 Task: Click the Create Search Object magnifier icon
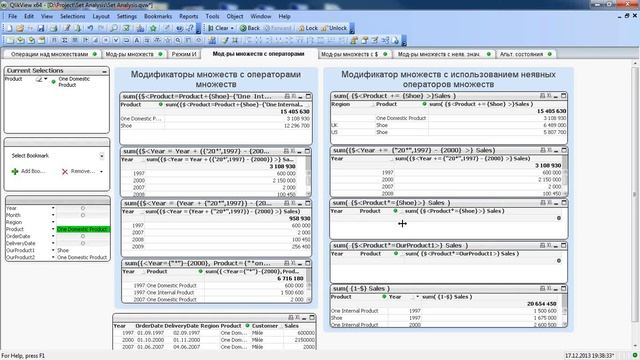point(178,40)
